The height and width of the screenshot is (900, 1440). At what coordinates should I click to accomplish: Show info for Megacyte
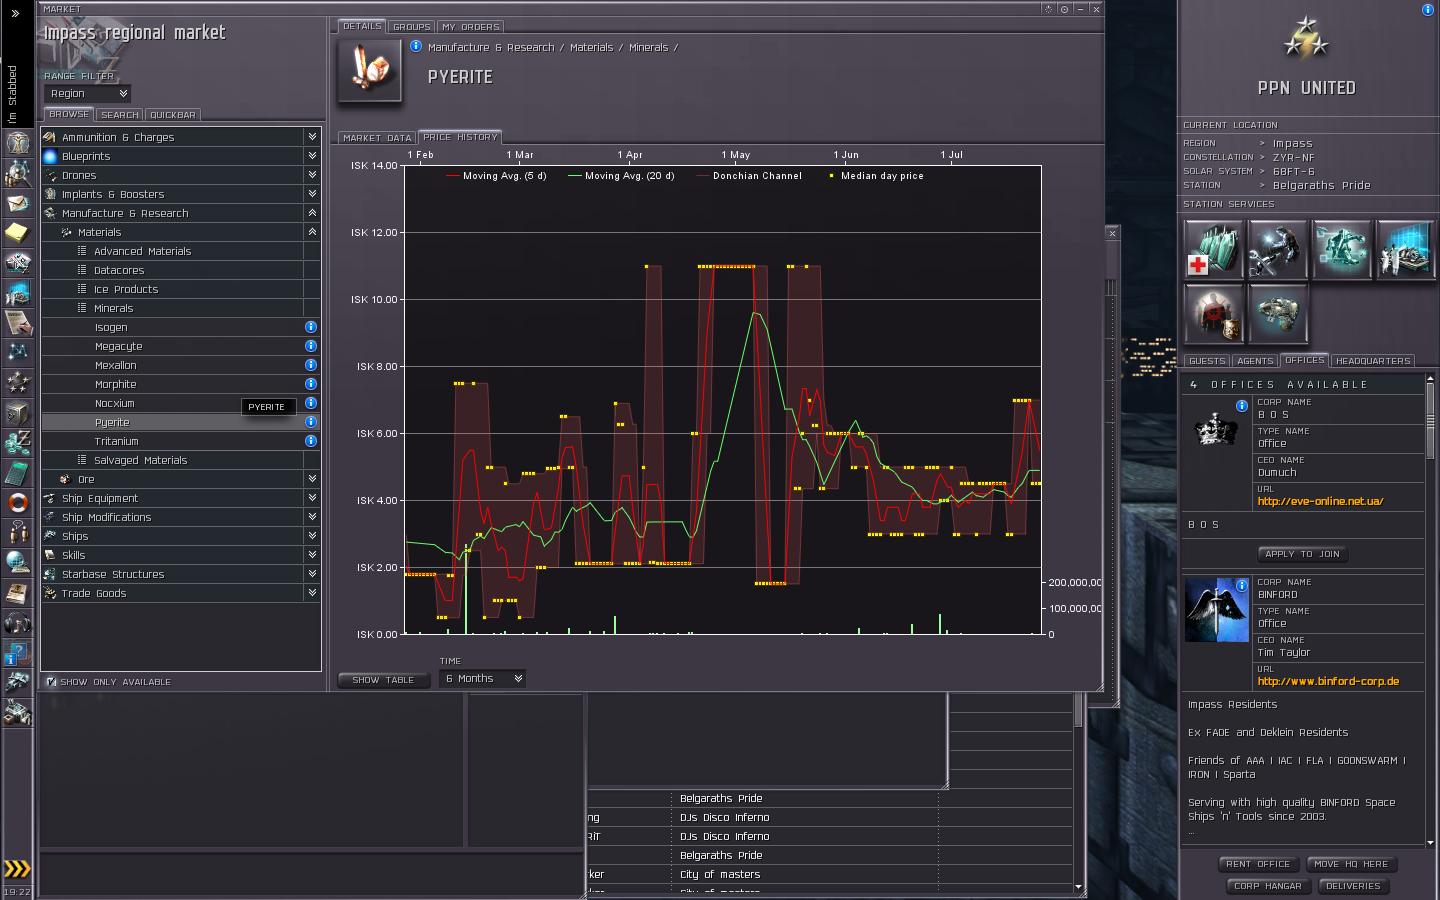coord(311,346)
